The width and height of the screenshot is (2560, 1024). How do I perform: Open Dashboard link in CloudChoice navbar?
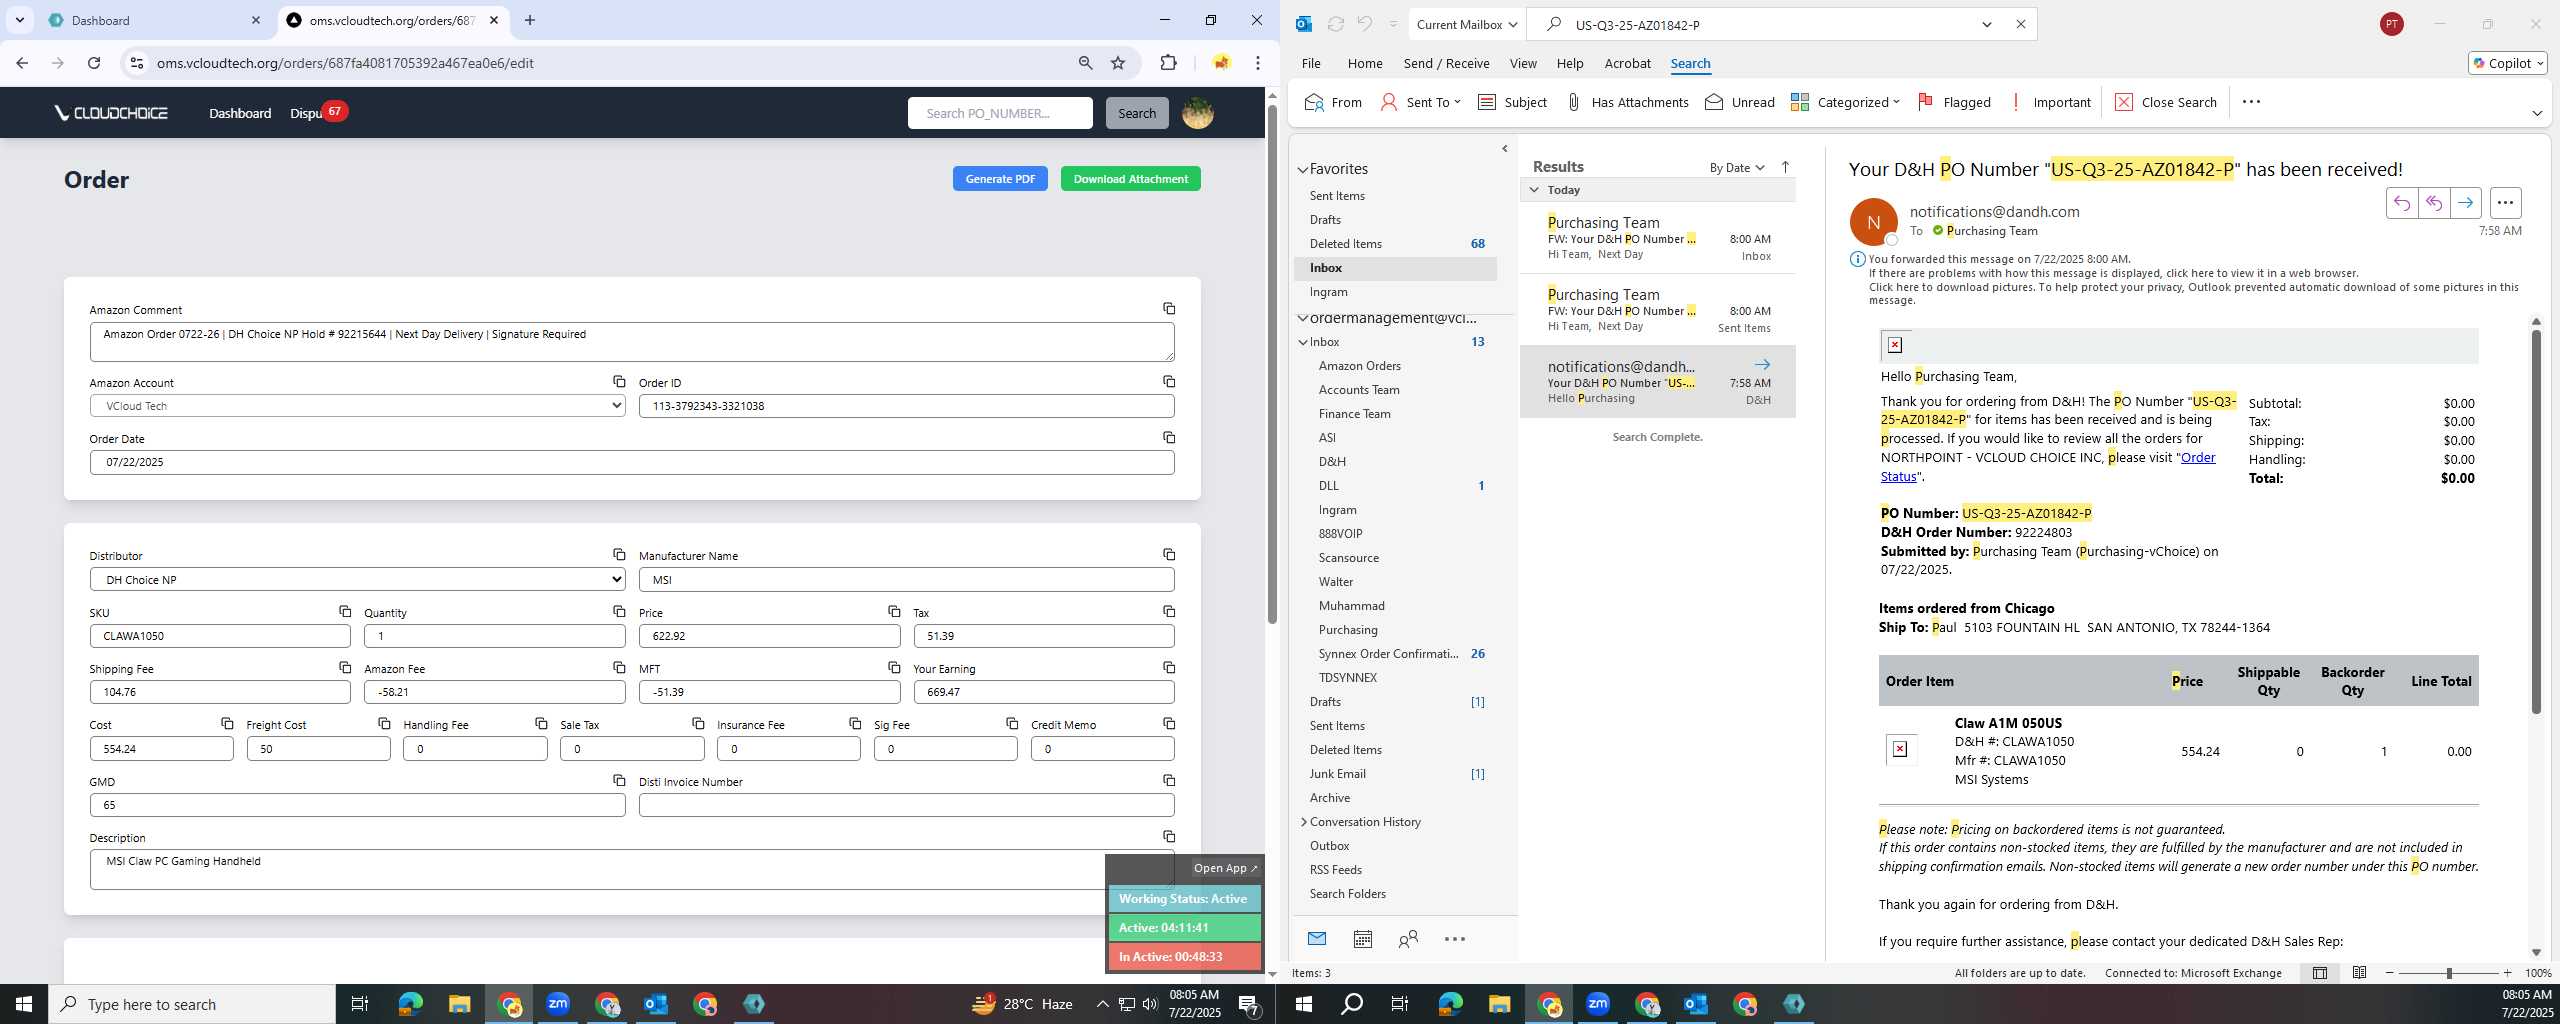click(240, 113)
